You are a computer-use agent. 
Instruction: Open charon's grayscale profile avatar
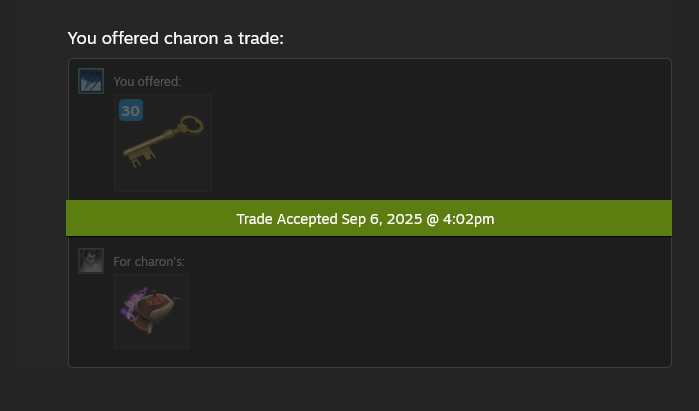tap(91, 261)
